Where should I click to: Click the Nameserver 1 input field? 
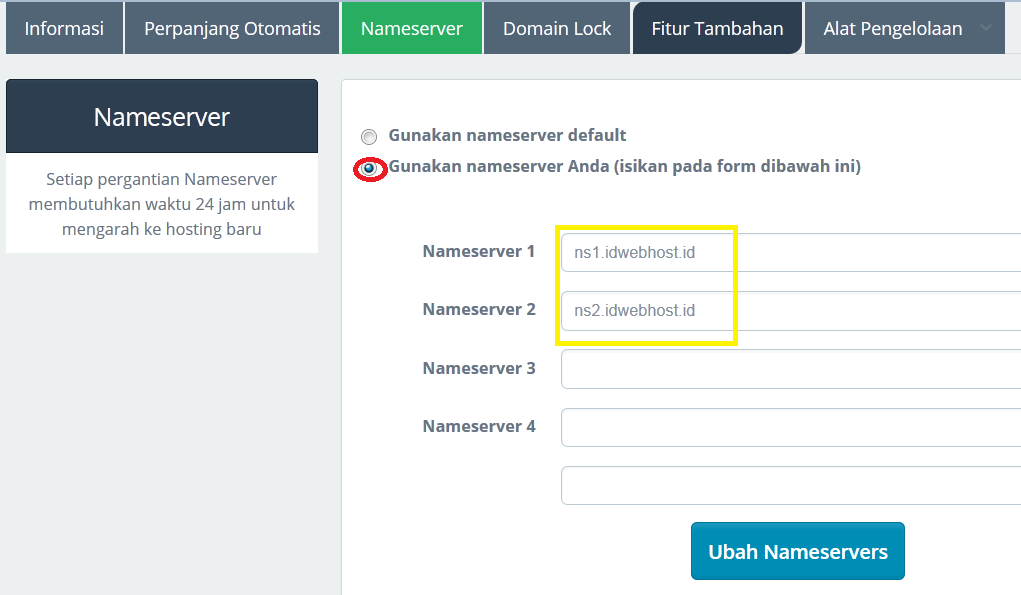[x=790, y=253]
